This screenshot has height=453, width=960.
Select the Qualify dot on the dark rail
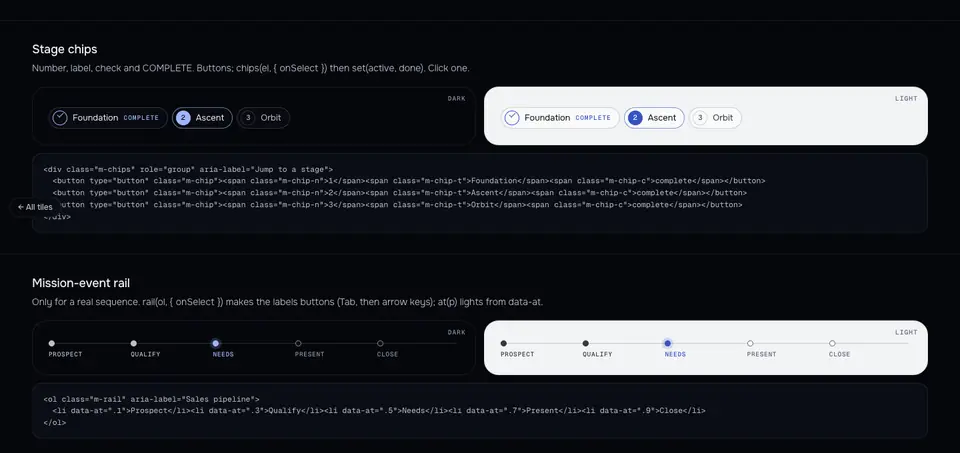click(x=133, y=343)
